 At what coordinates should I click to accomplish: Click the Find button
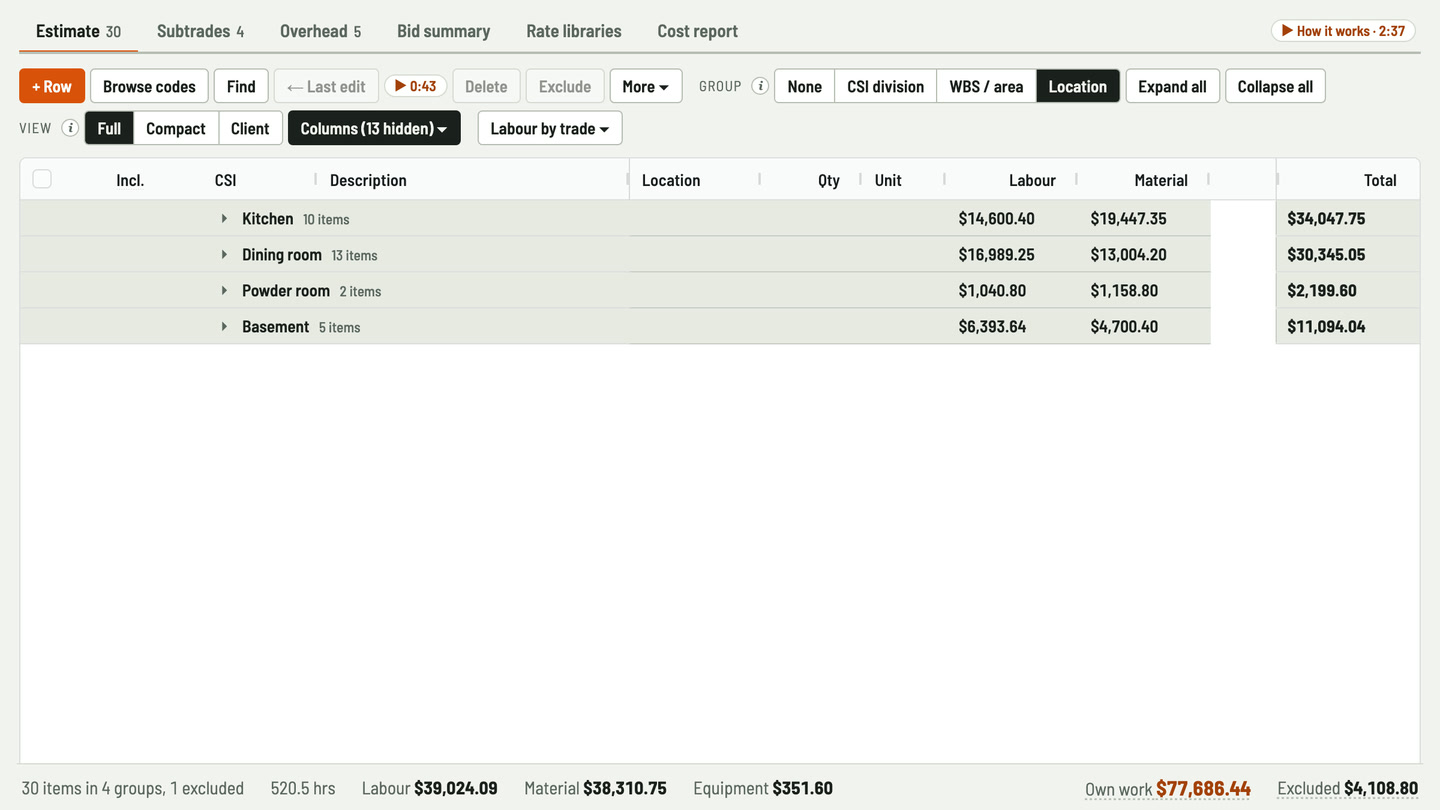[x=241, y=86]
